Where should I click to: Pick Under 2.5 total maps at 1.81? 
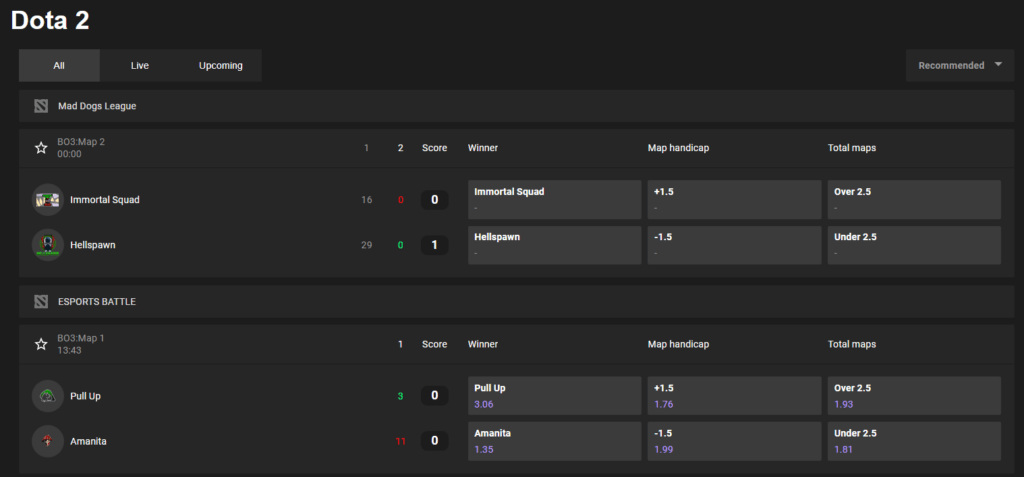pyautogui.click(x=914, y=441)
